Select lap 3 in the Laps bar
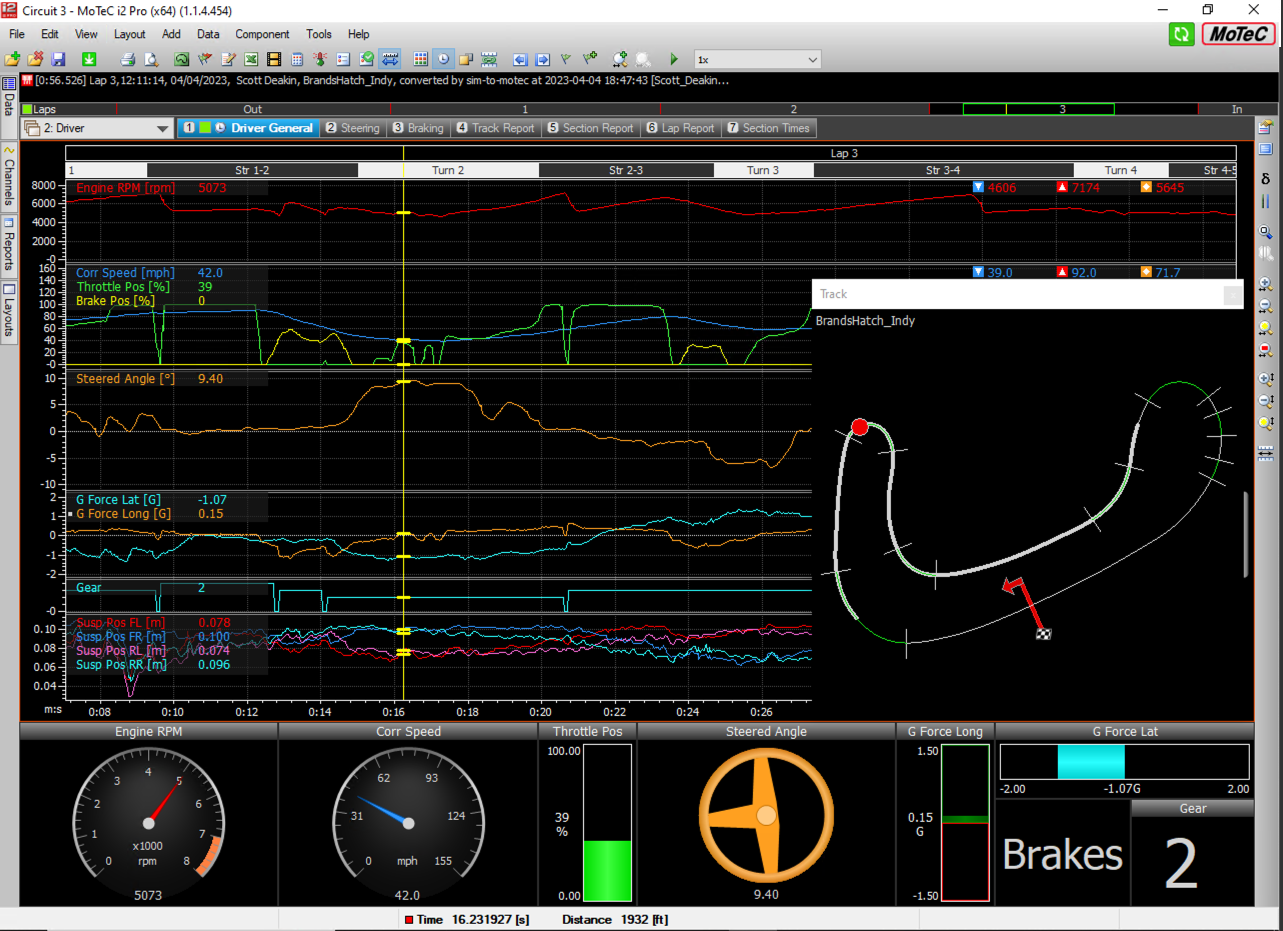Image resolution: width=1283 pixels, height=931 pixels. 1063,109
